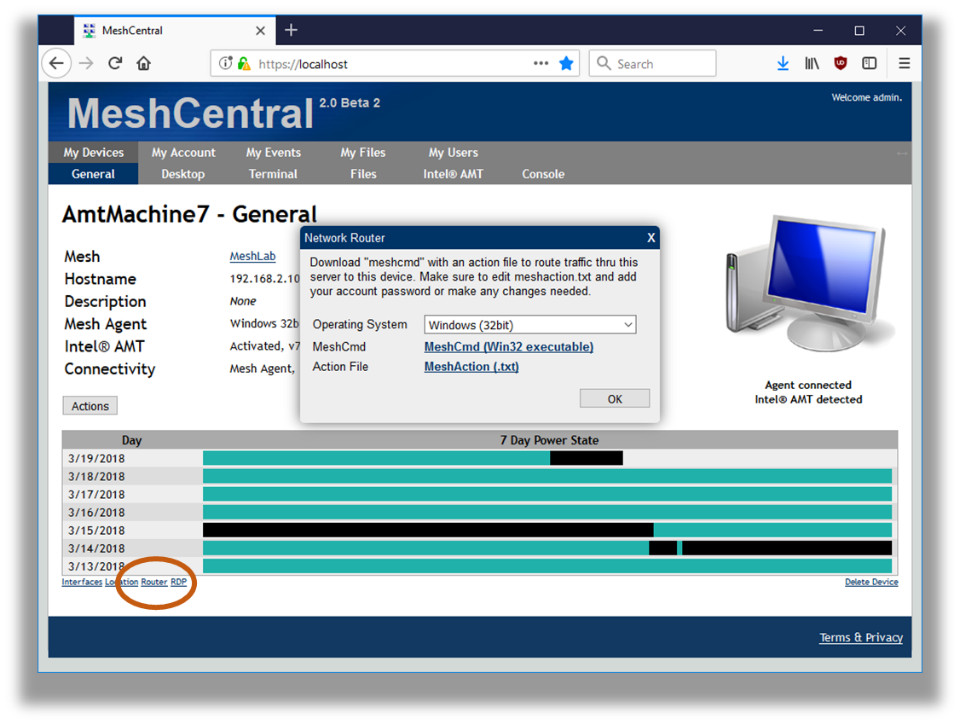Screen dimensions: 960x725
Task: Click the Actions button
Action: (x=90, y=406)
